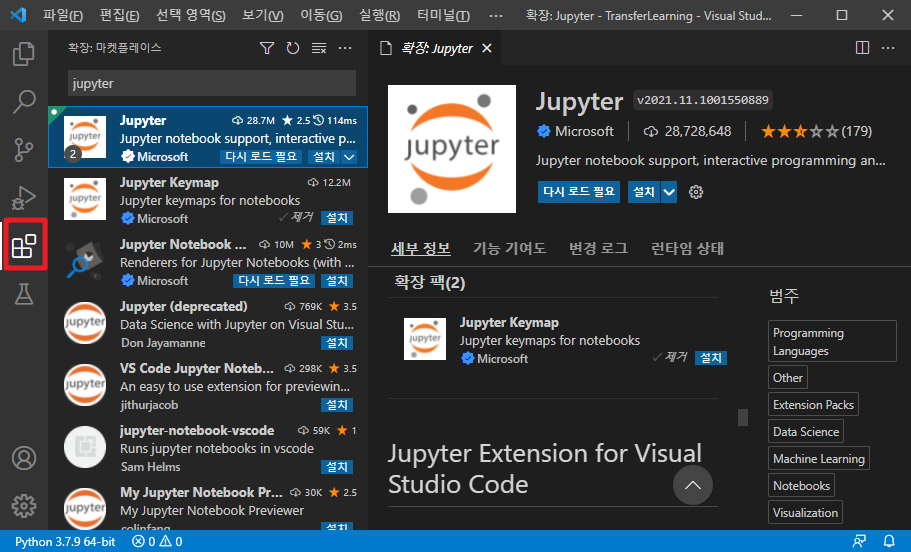Open the Run and Debug view
Image resolution: width=911 pixels, height=552 pixels.
point(24,198)
